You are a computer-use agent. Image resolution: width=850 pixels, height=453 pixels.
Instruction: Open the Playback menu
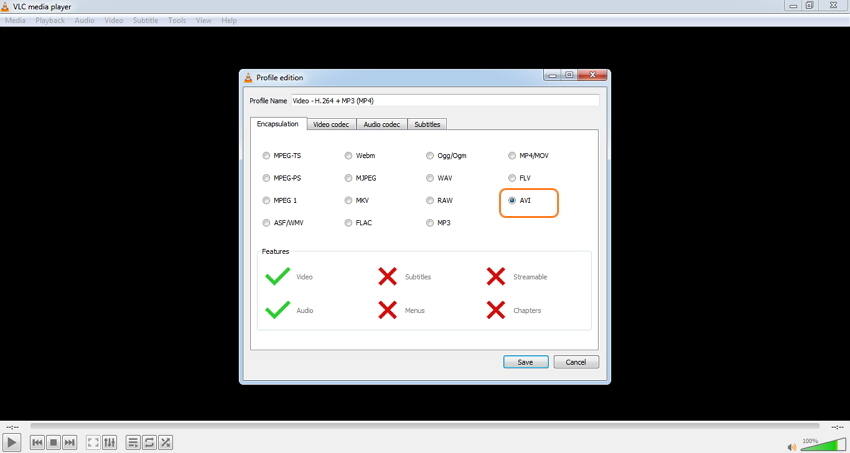click(50, 21)
